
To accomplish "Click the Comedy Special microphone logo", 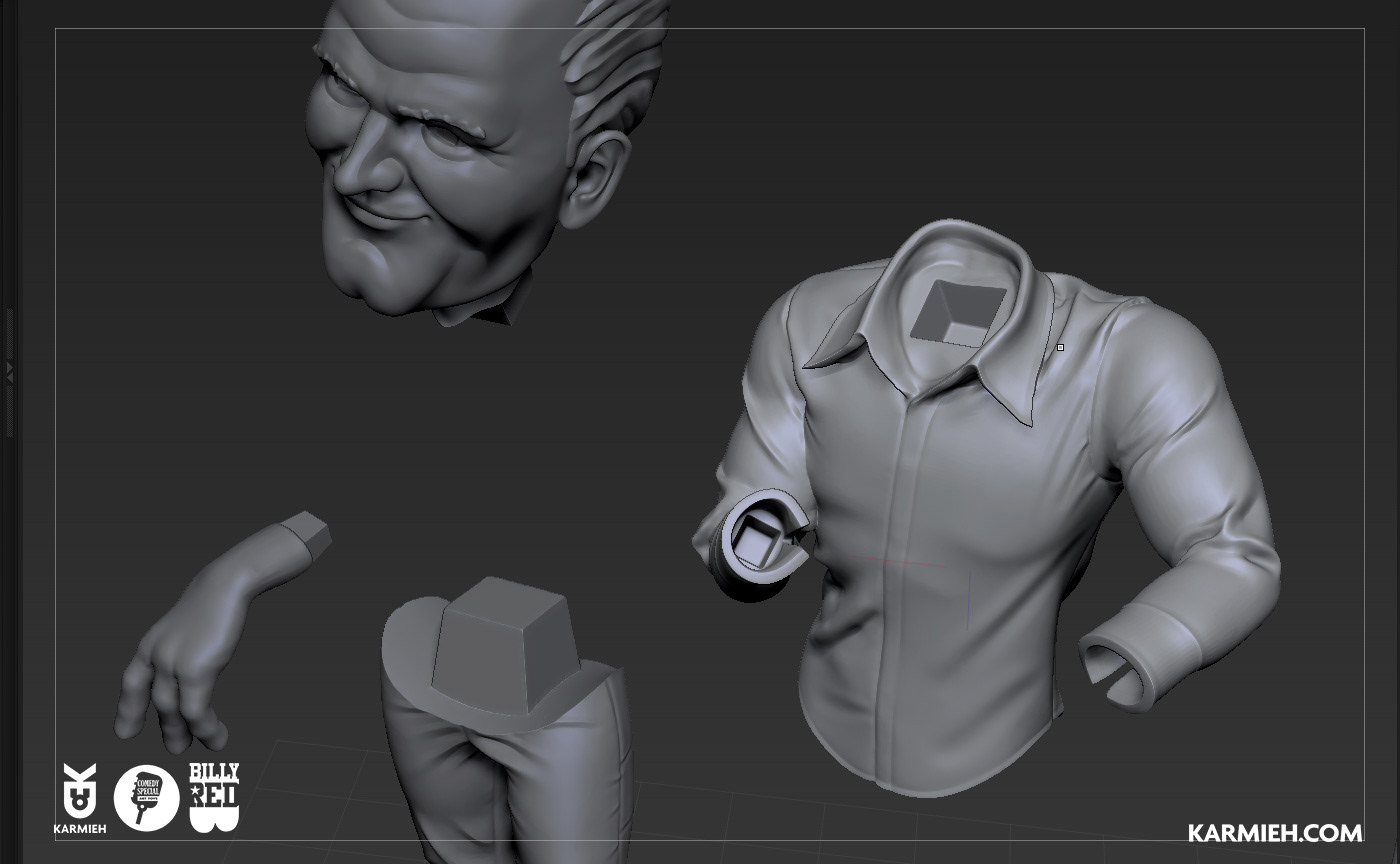I will pyautogui.click(x=146, y=797).
